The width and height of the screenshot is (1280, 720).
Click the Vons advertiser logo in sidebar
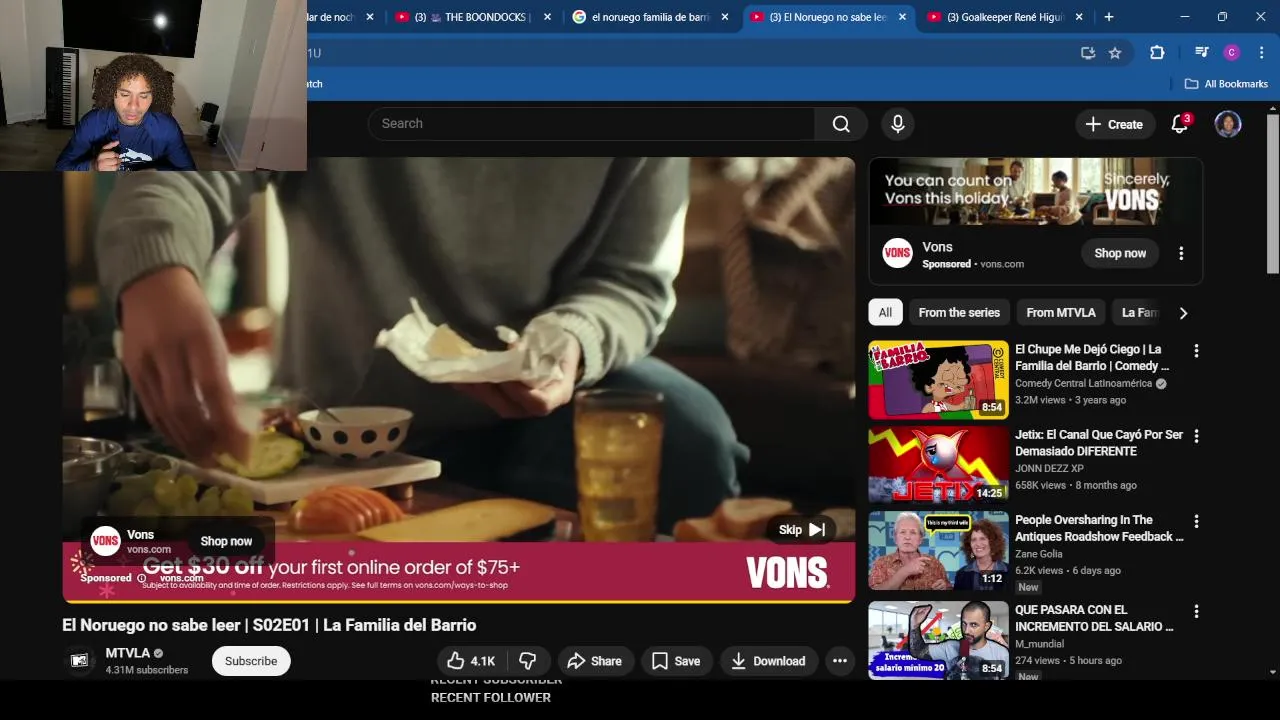[x=898, y=253]
